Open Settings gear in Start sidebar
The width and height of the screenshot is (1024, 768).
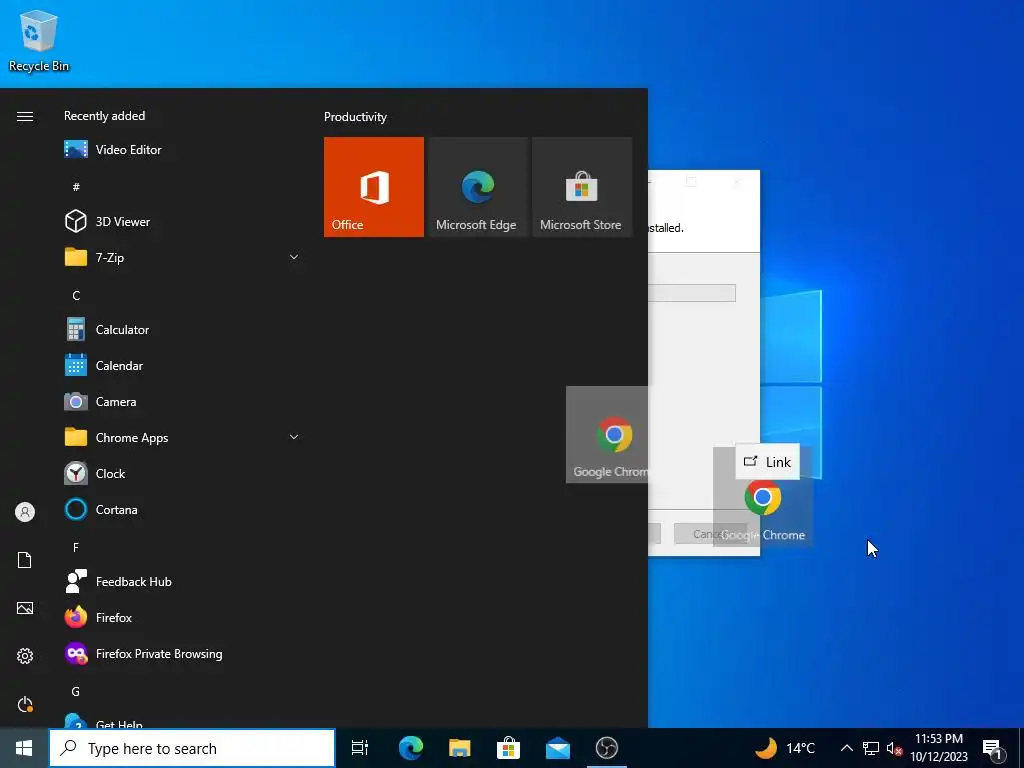[25, 656]
